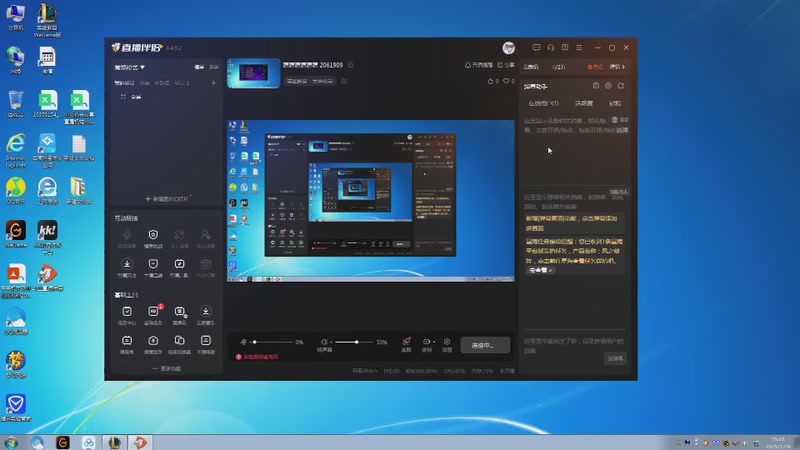Open the hamburger menu in title bar
Image resolution: width=800 pixels, height=450 pixels.
tap(579, 47)
